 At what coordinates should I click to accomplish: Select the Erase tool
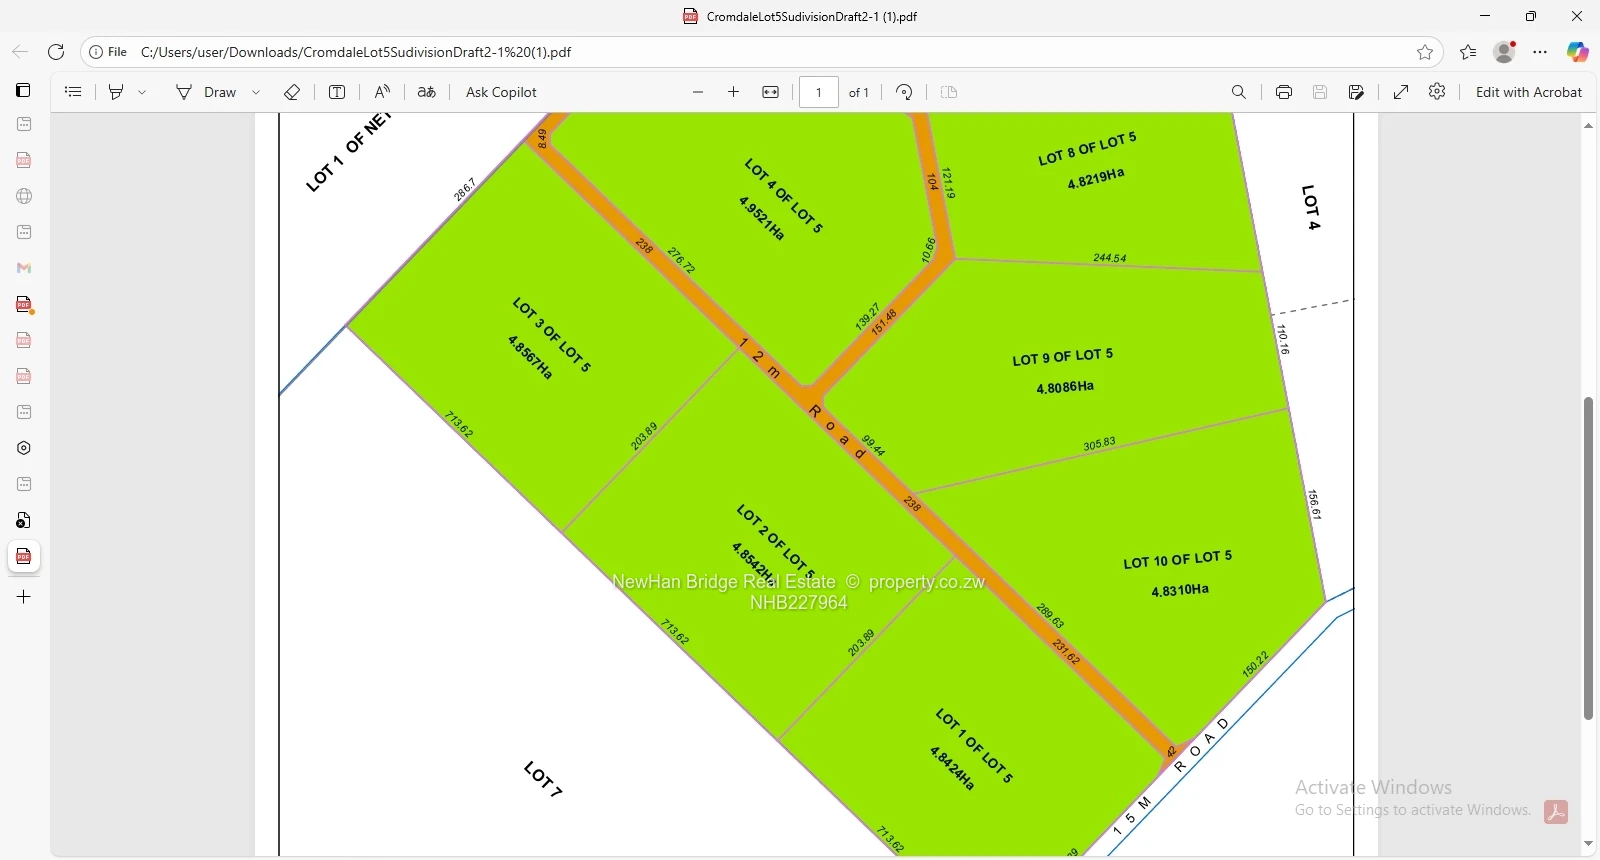[292, 92]
